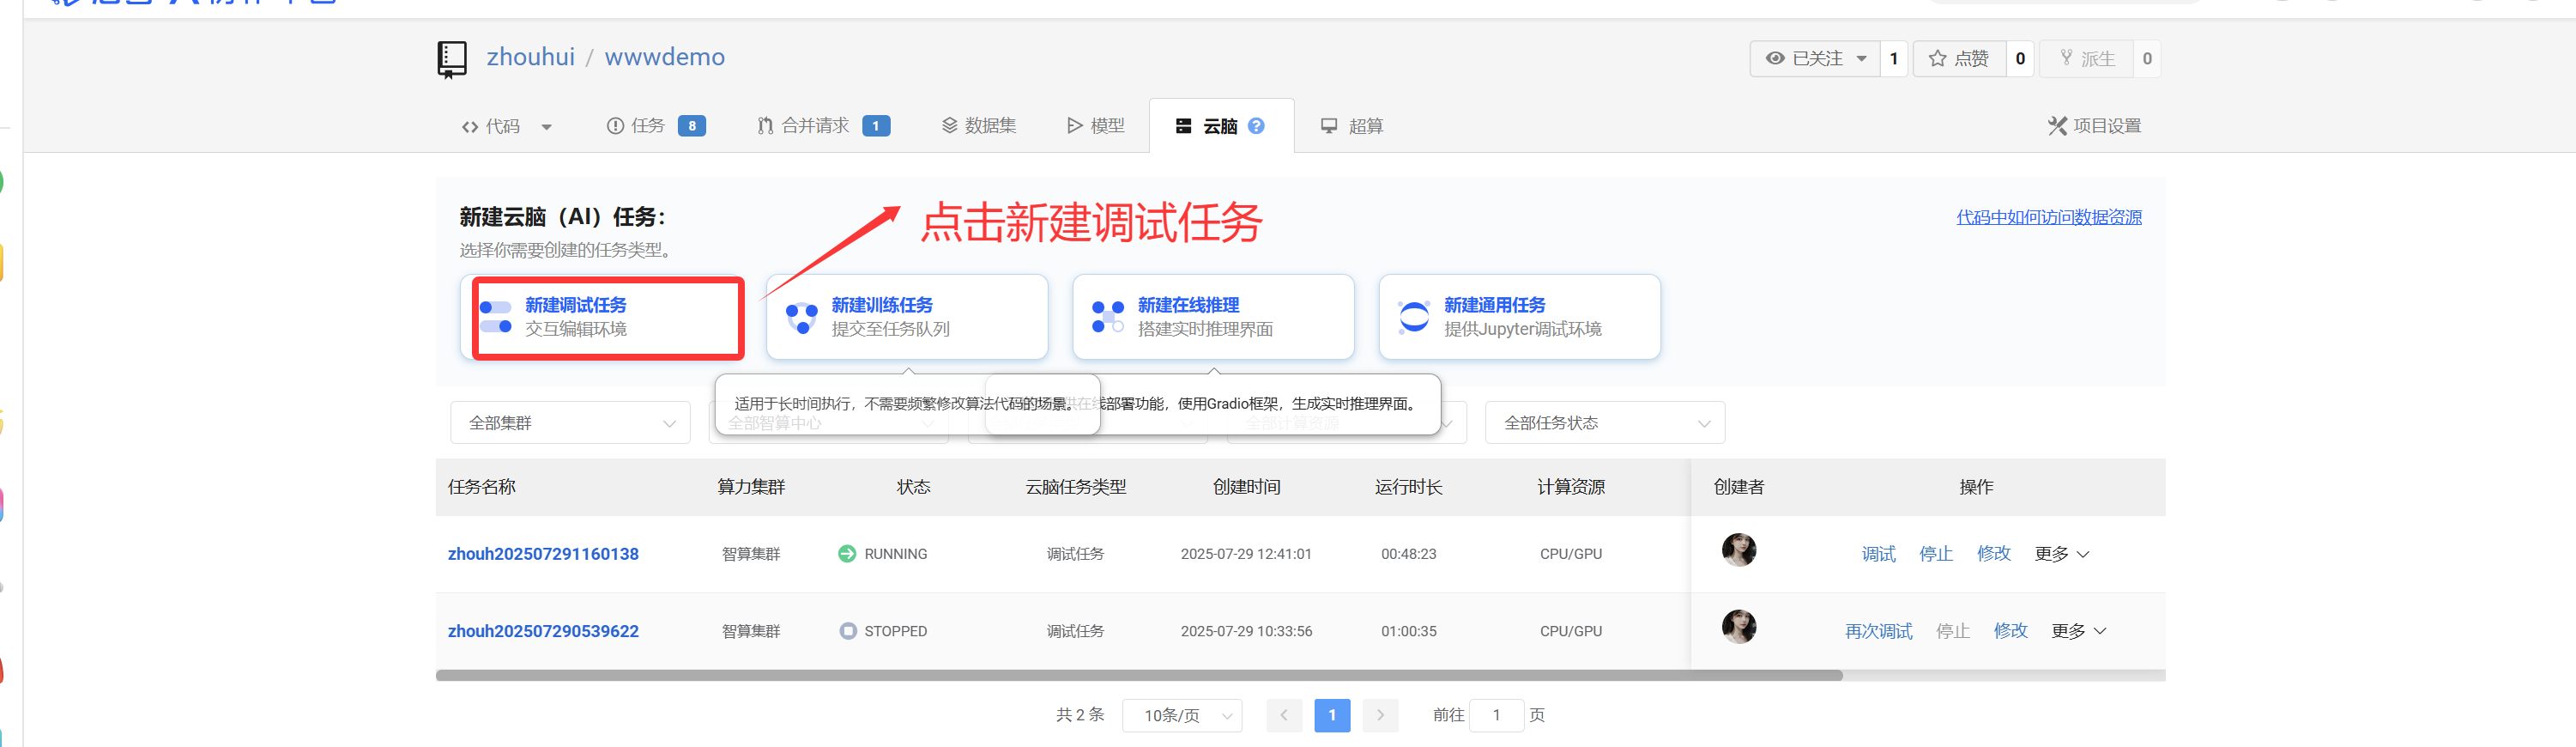
Task: Open 项目设置 project settings
Action: click(x=2094, y=126)
